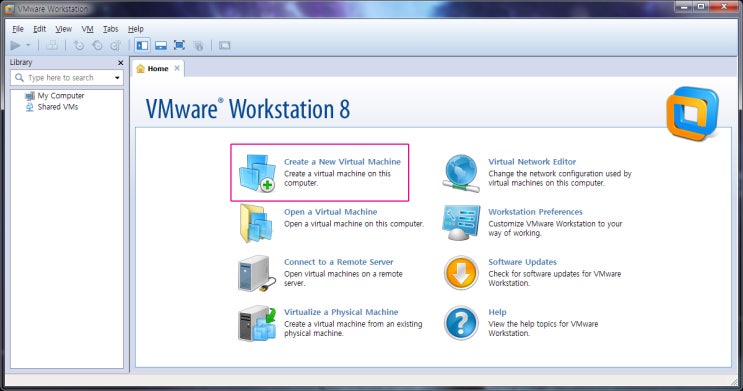Viewport: 743px width, 391px height.
Task: Click the console view toolbar icon
Action: click(x=224, y=45)
